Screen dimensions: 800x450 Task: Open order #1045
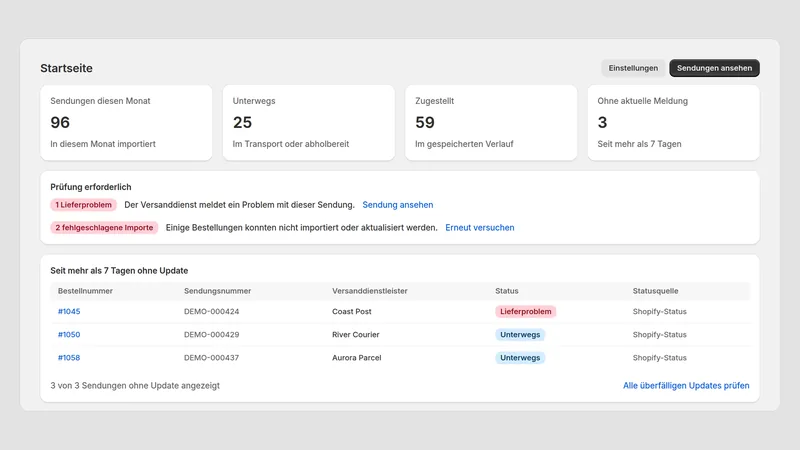(x=69, y=311)
